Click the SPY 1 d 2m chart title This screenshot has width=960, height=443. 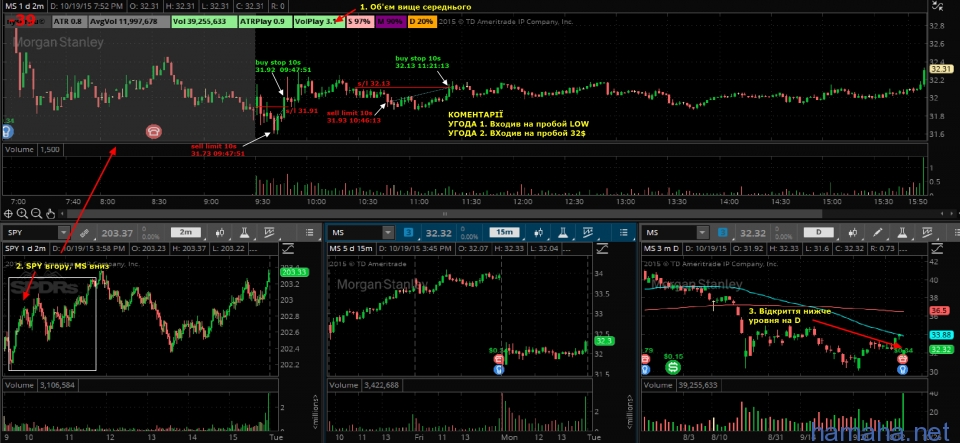(x=26, y=248)
